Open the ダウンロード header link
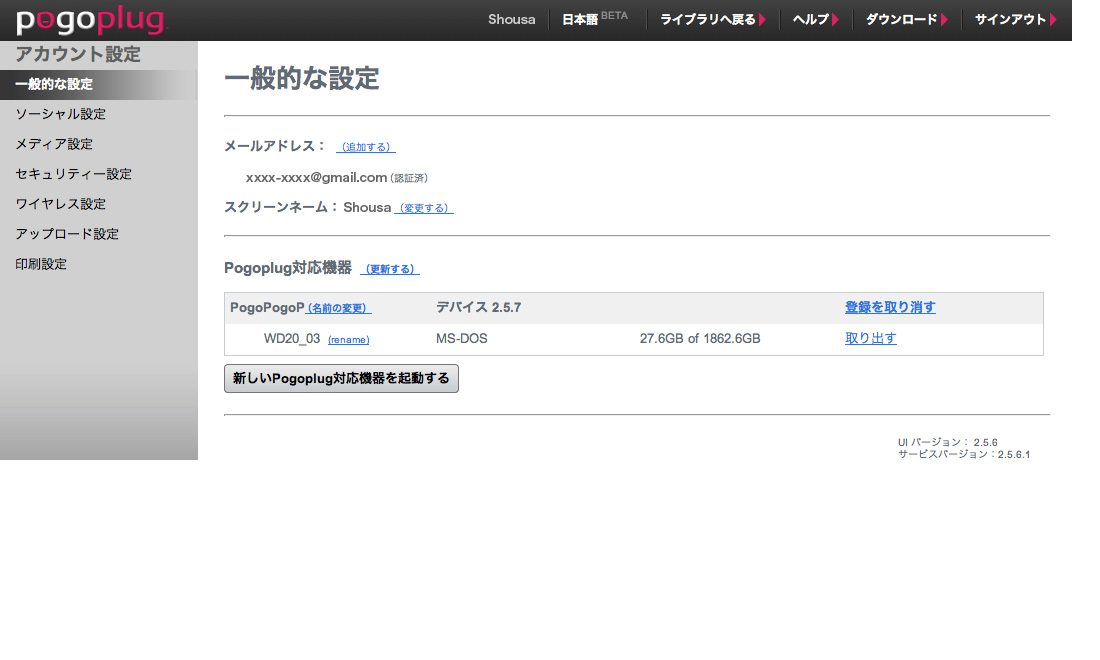The image size is (1100, 660). point(906,20)
